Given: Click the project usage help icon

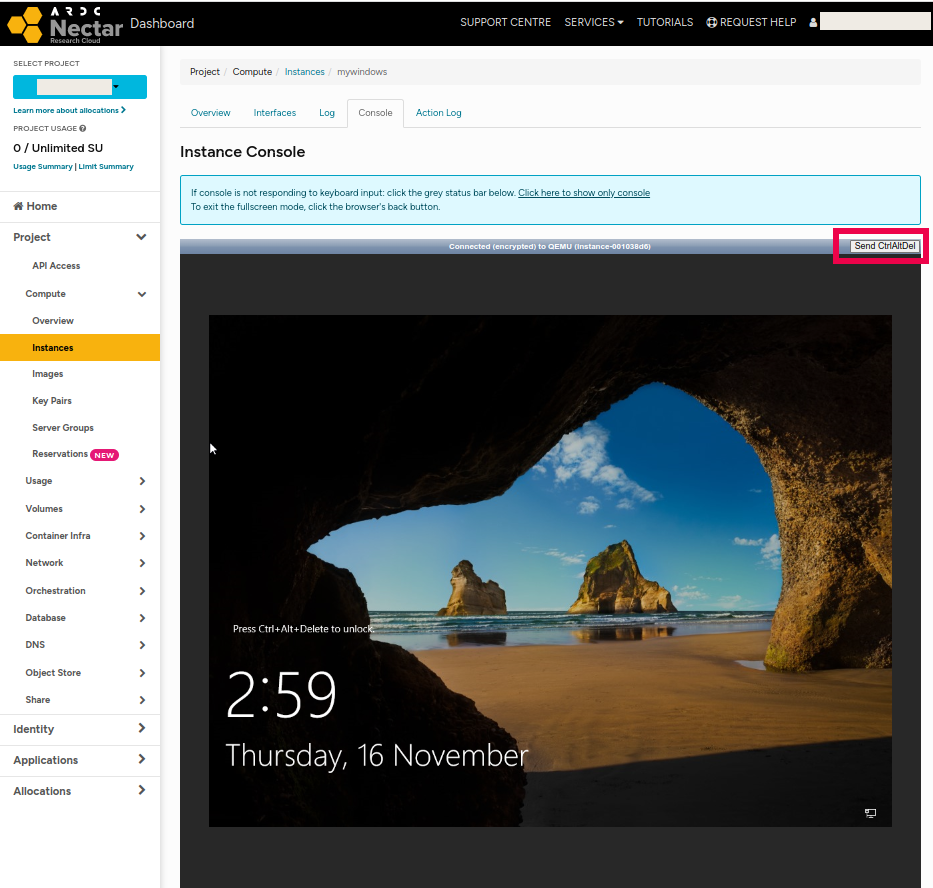Looking at the screenshot, I should 83,129.
